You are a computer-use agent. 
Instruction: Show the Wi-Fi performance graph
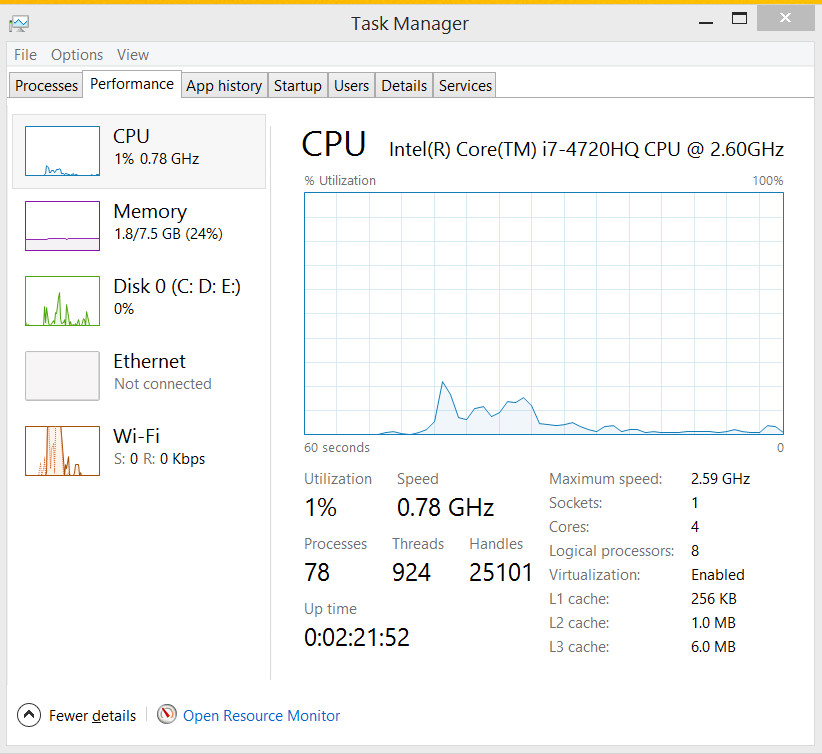point(62,451)
